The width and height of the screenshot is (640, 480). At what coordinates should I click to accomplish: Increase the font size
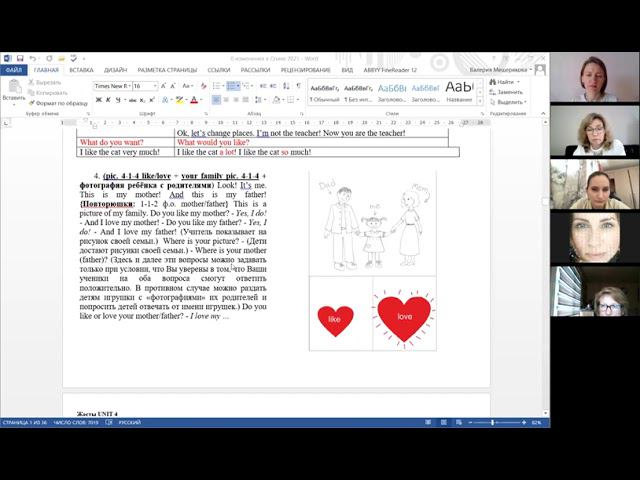[163, 86]
